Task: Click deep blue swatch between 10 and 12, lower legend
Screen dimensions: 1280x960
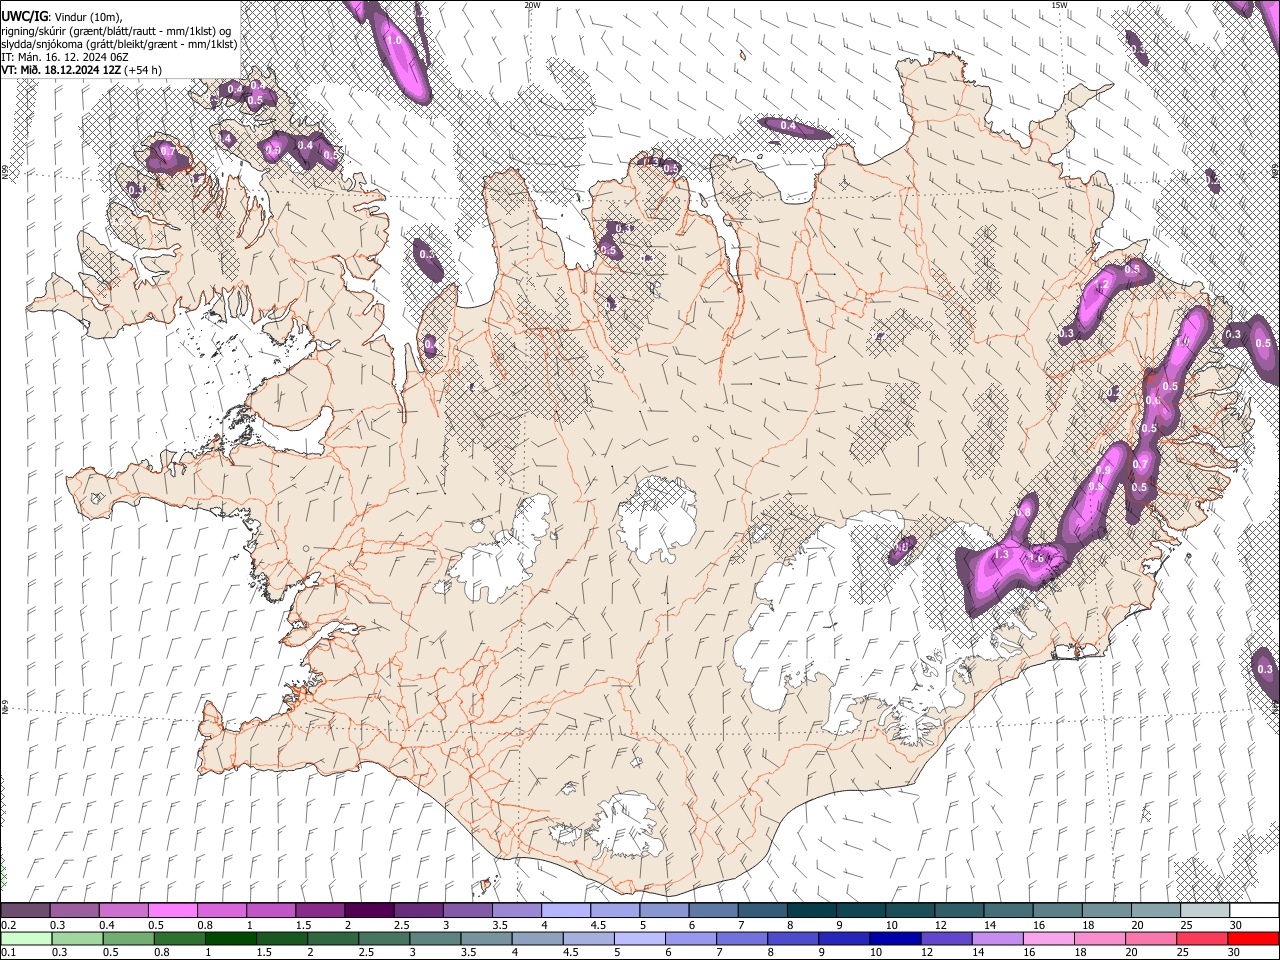Action: pos(894,938)
